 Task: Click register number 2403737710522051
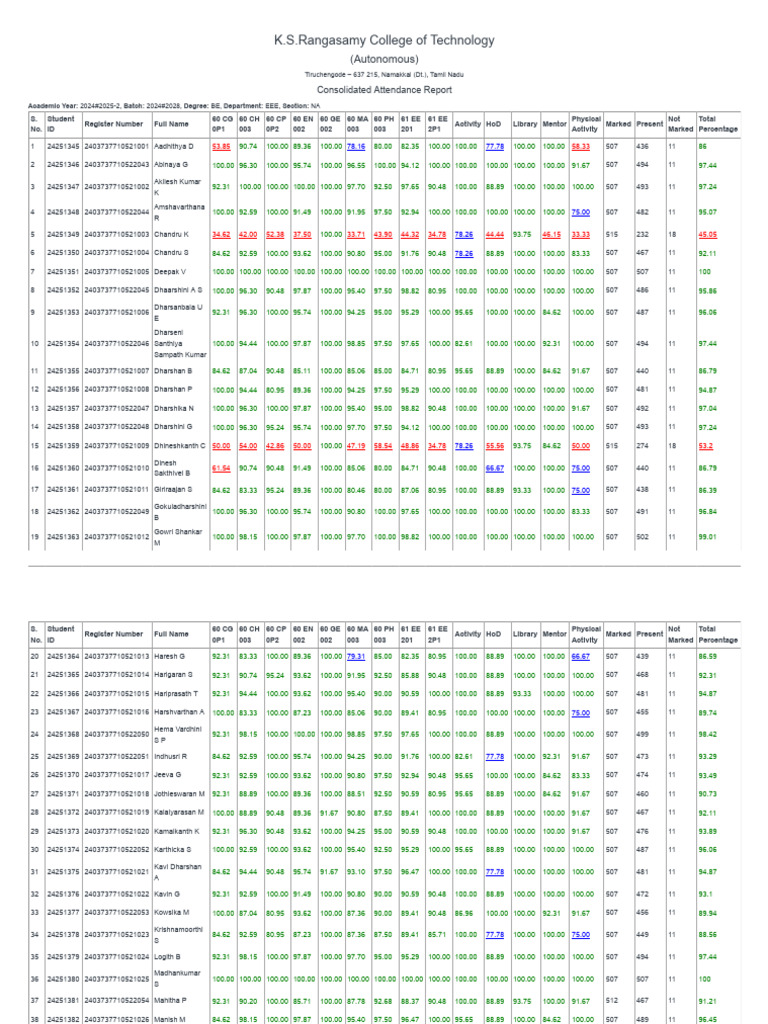tap(117, 756)
